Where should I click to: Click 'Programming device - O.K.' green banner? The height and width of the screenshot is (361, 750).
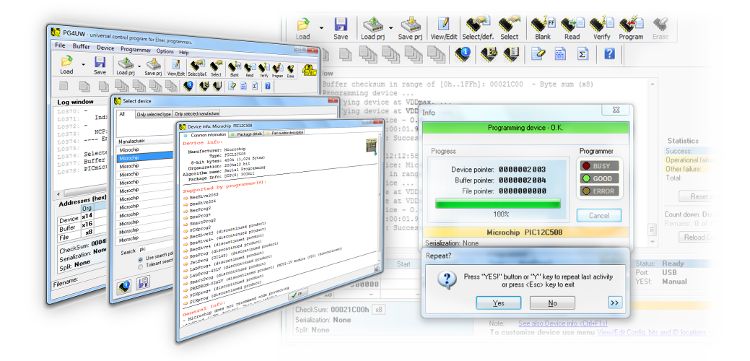coord(526,128)
